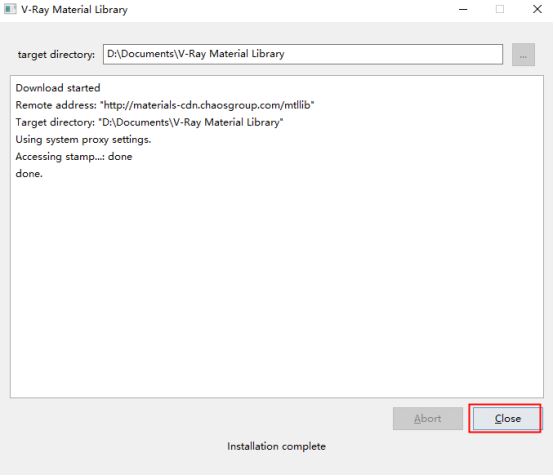Click the V-Ray app icon in title bar
Screen dimensions: 554x476
(10, 9)
